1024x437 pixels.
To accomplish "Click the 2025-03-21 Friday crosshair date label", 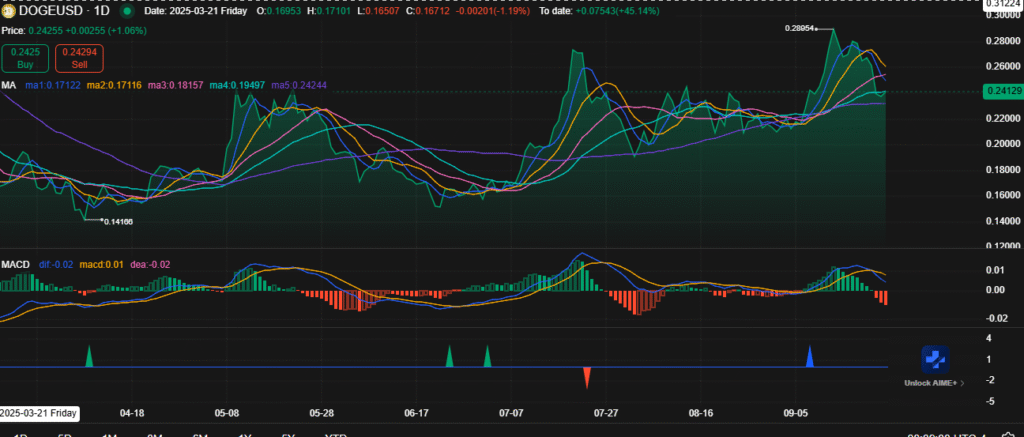I will coord(39,413).
